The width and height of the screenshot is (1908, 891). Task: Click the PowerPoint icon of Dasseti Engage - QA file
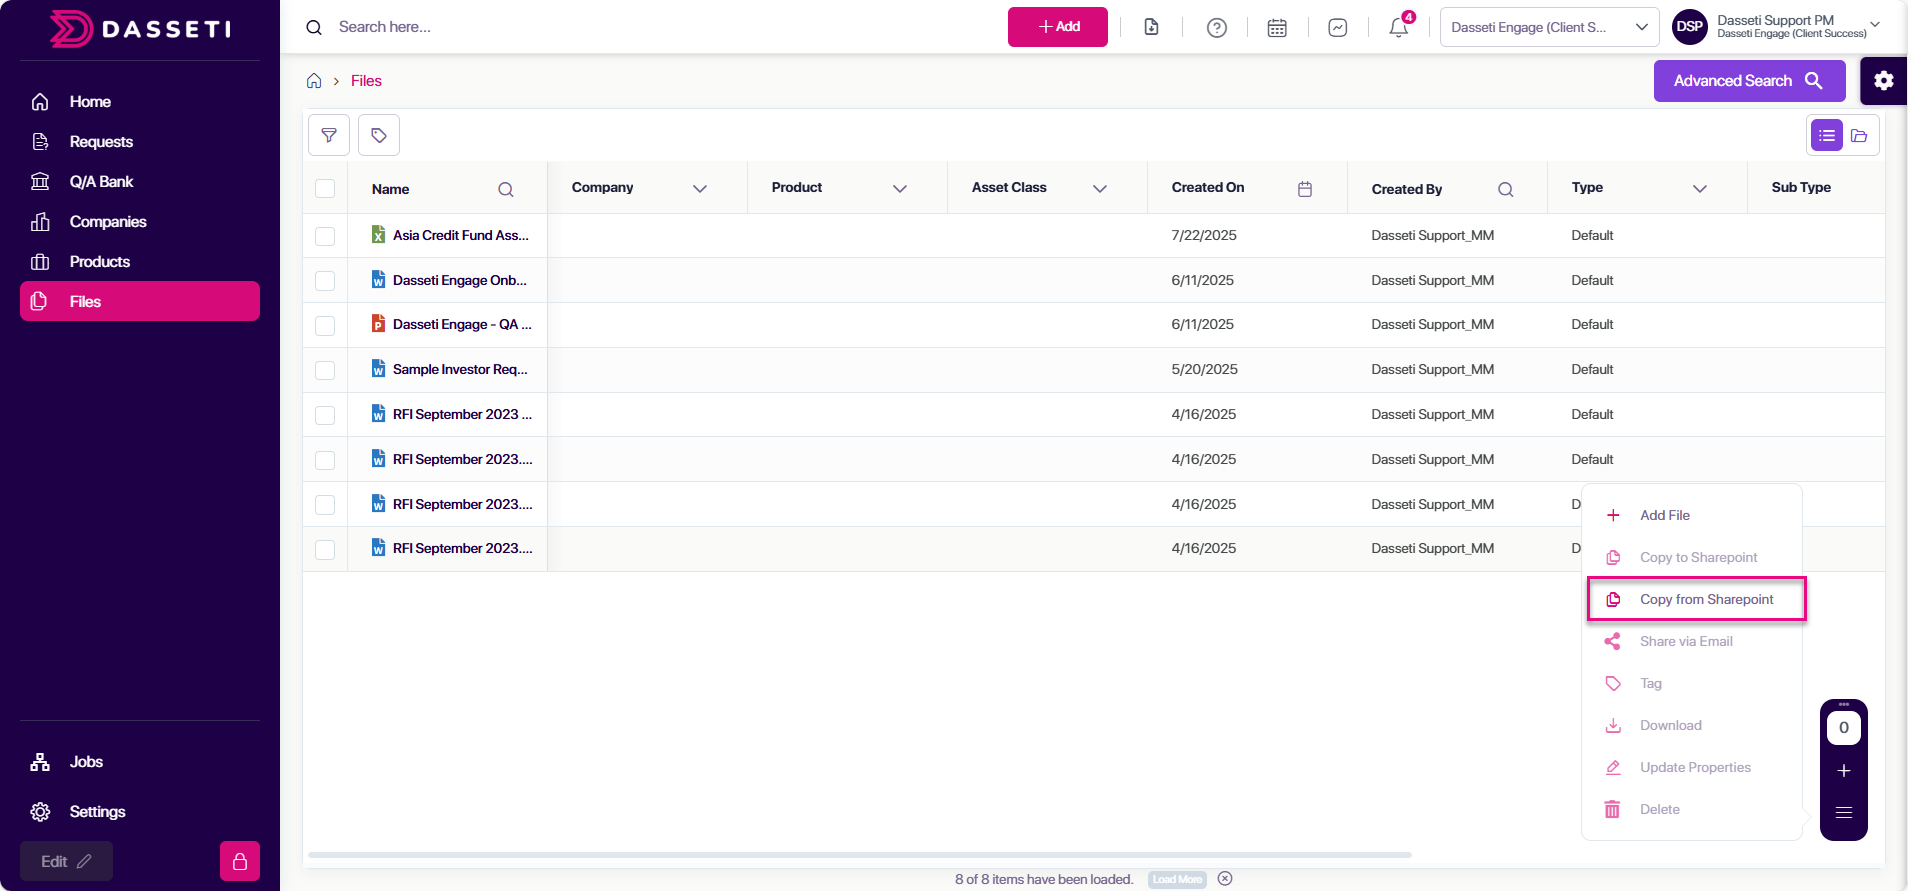coord(378,324)
